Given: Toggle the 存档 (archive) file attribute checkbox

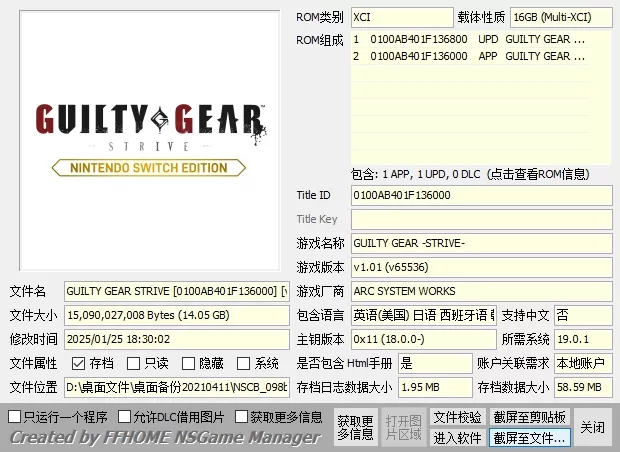Looking at the screenshot, I should coord(80,364).
